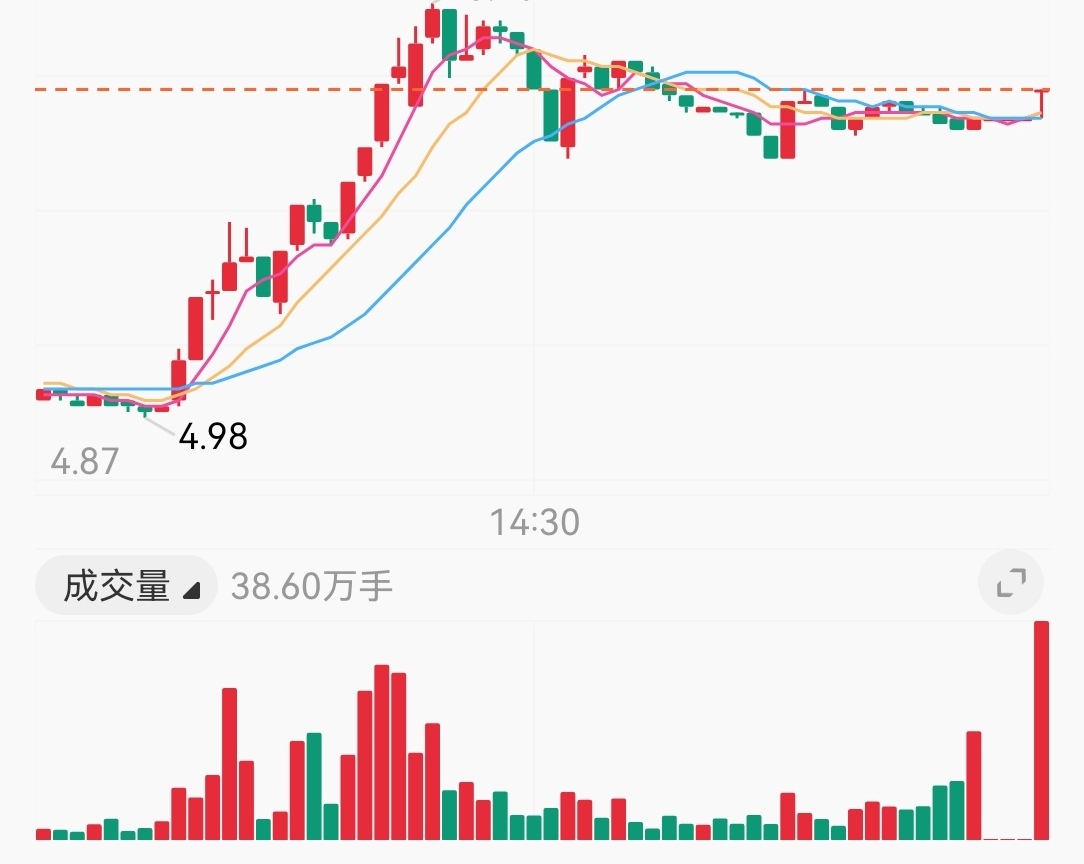Click the 14:30 time axis label
Viewport: 1084px width, 864px height.
[x=535, y=521]
